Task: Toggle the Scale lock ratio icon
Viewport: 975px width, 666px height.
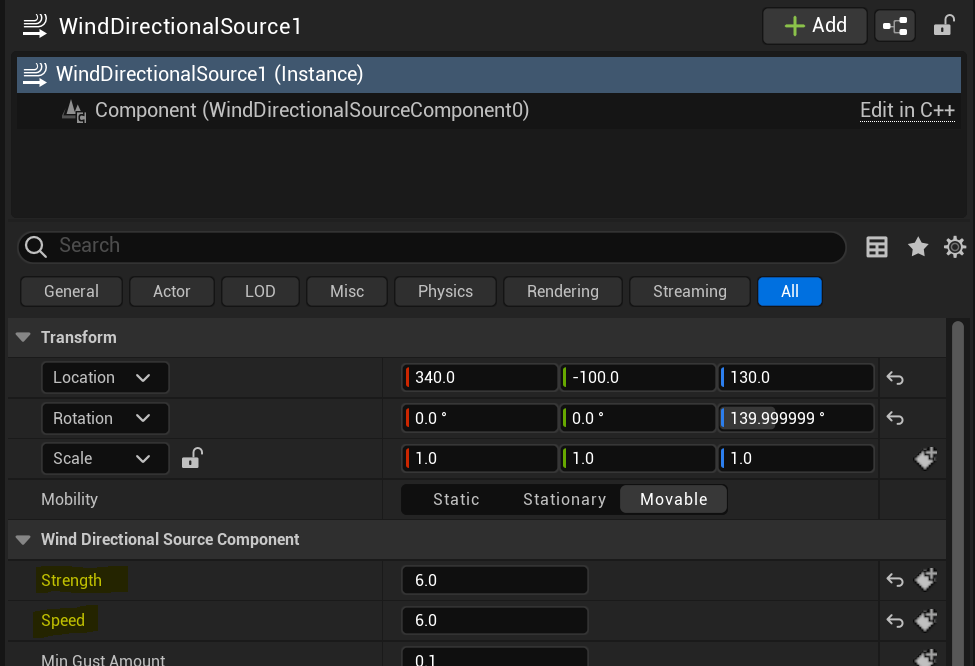Action: (192, 459)
